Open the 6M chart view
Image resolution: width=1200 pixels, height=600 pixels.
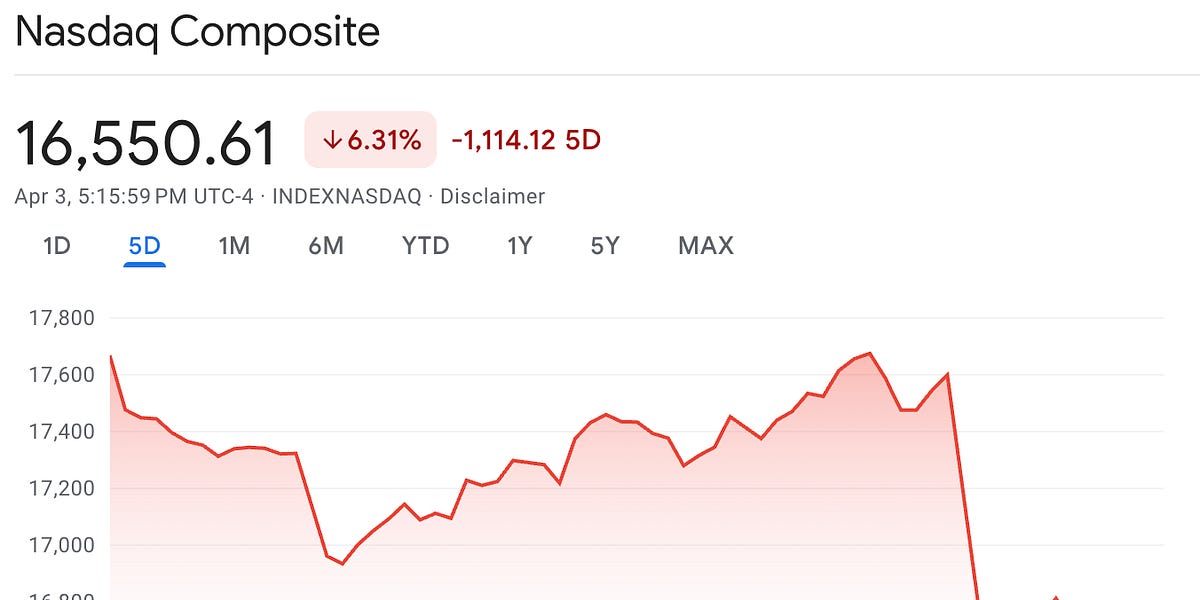point(326,246)
